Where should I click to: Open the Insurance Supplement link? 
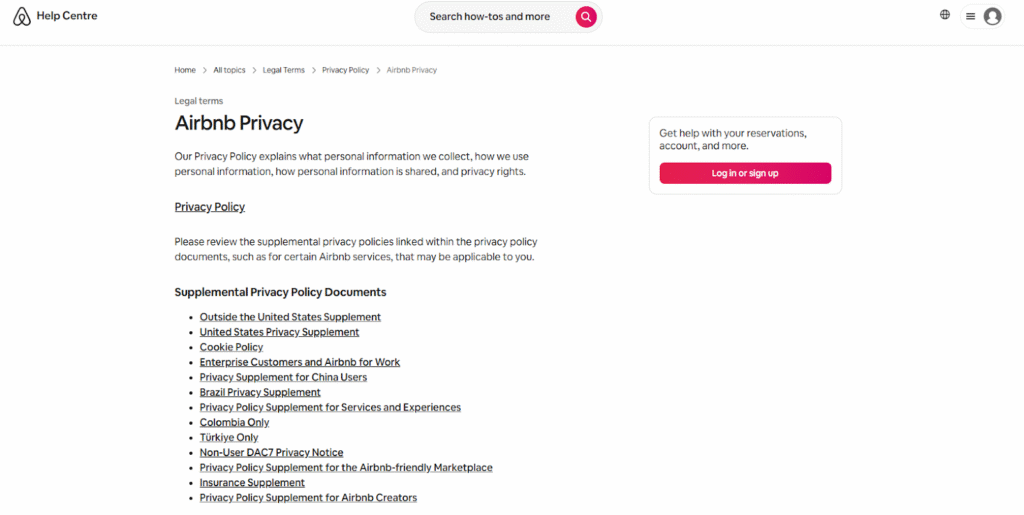pos(252,482)
